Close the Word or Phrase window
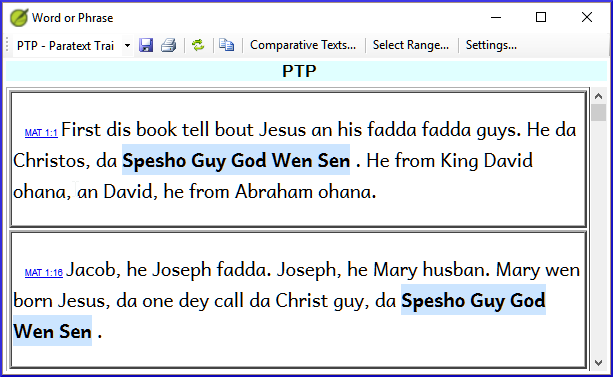The image size is (613, 377). [x=587, y=17]
